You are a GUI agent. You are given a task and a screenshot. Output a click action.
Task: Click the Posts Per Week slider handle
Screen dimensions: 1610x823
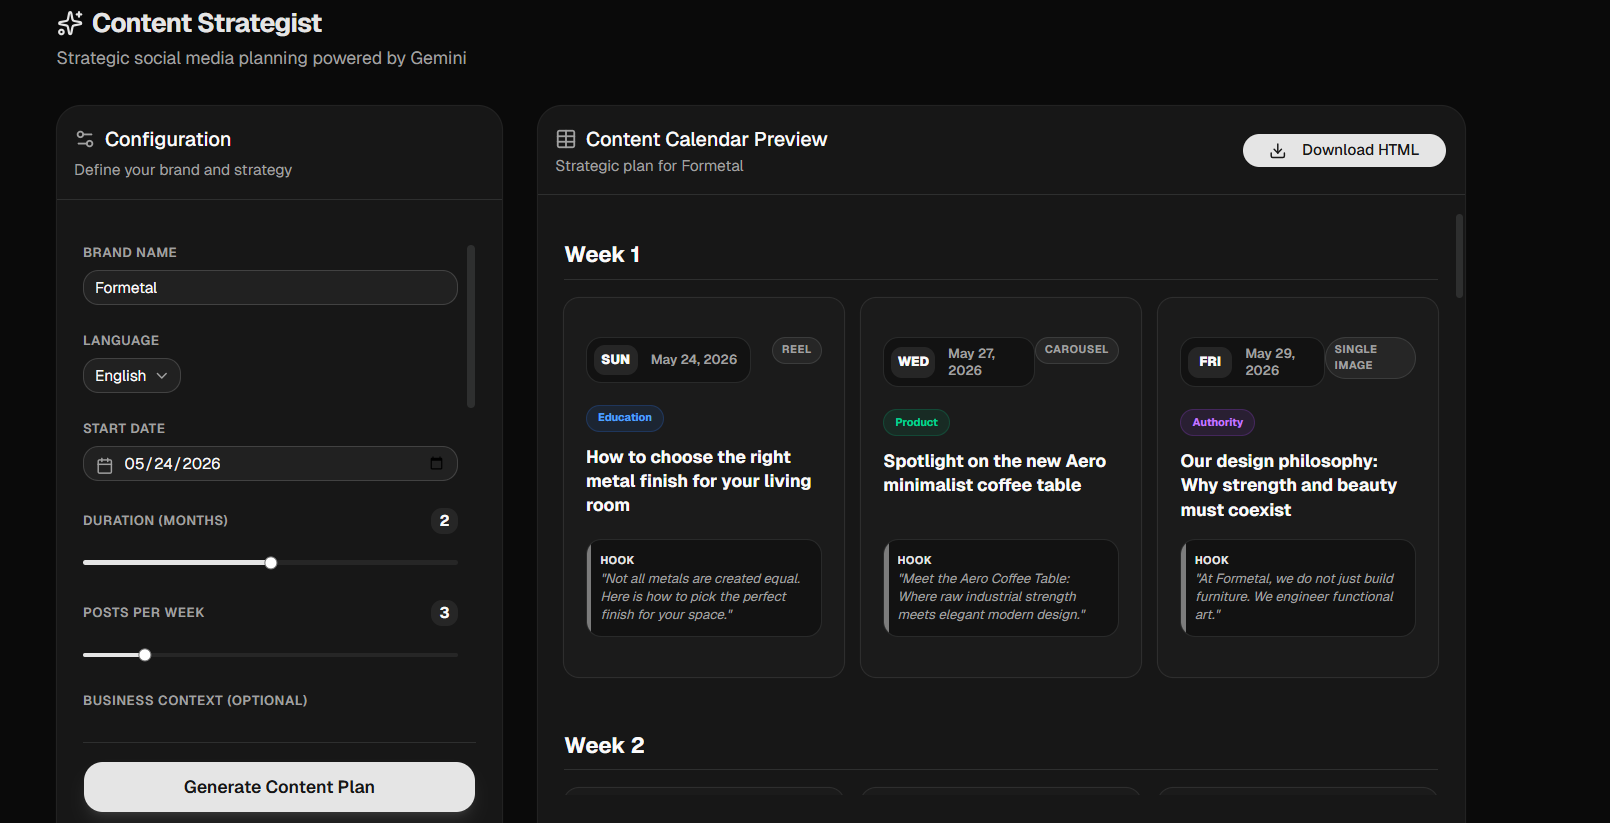click(145, 655)
